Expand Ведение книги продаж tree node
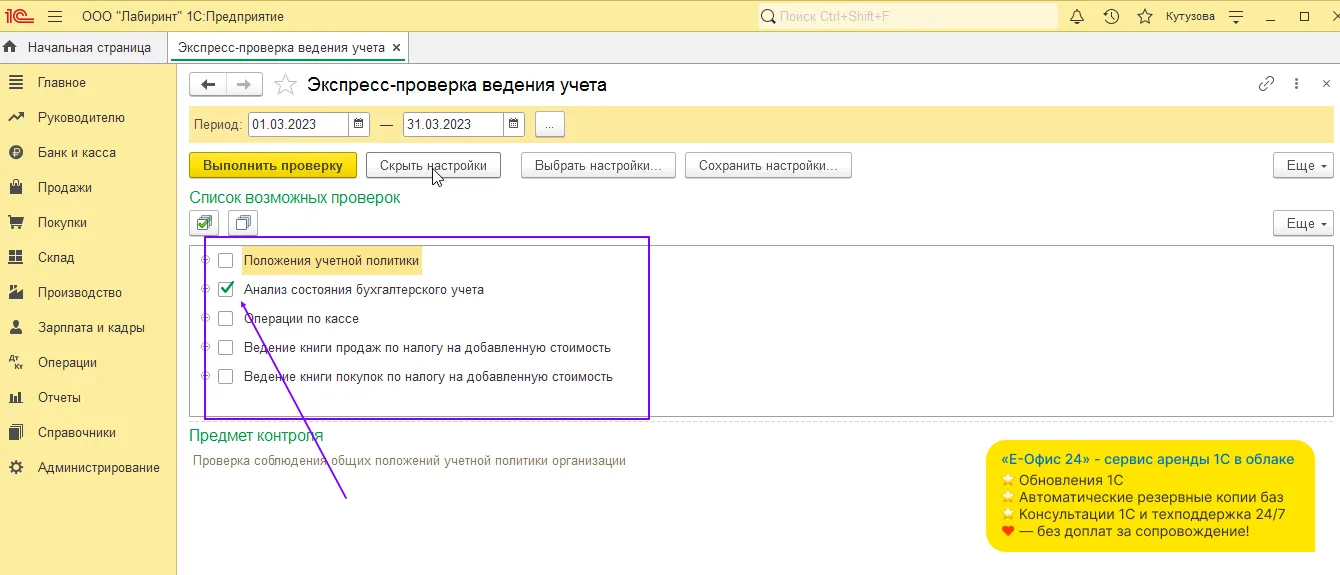The width and height of the screenshot is (1340, 575). click(x=206, y=348)
